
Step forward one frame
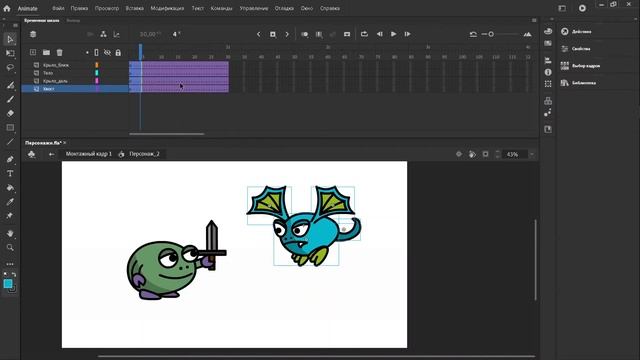[x=407, y=34]
